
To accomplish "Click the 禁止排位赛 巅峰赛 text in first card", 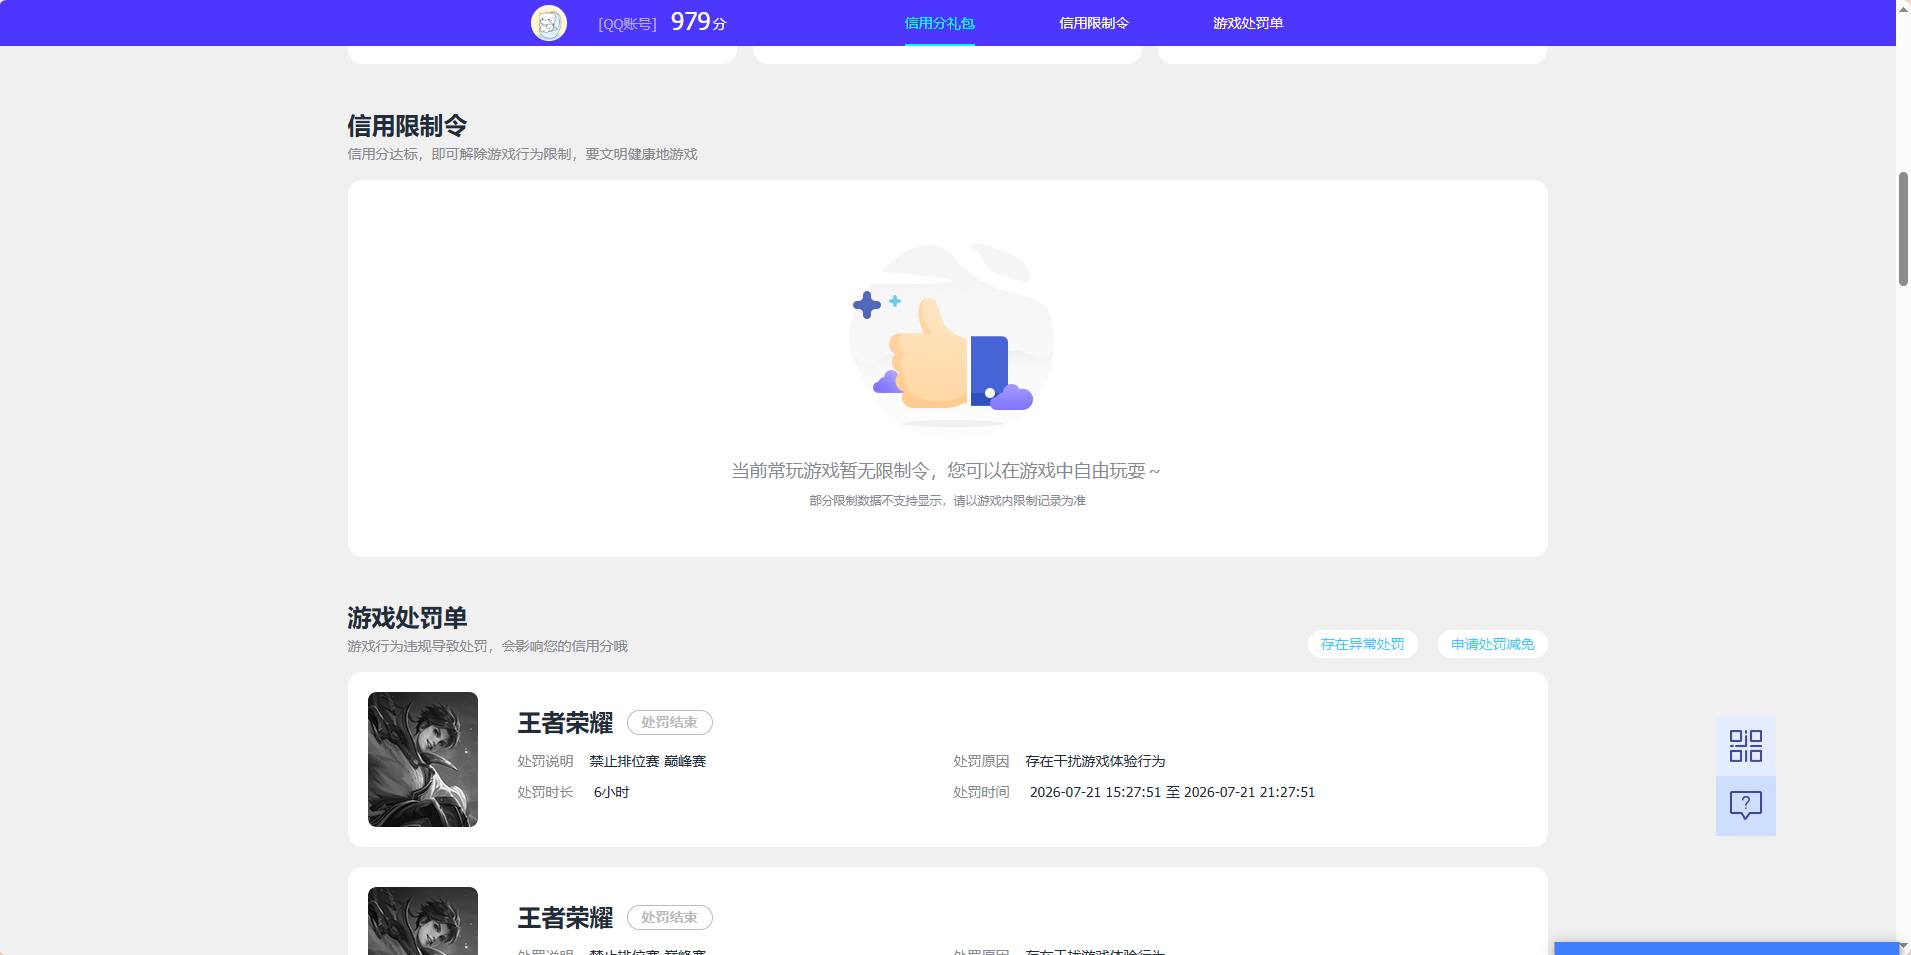I will pos(647,761).
